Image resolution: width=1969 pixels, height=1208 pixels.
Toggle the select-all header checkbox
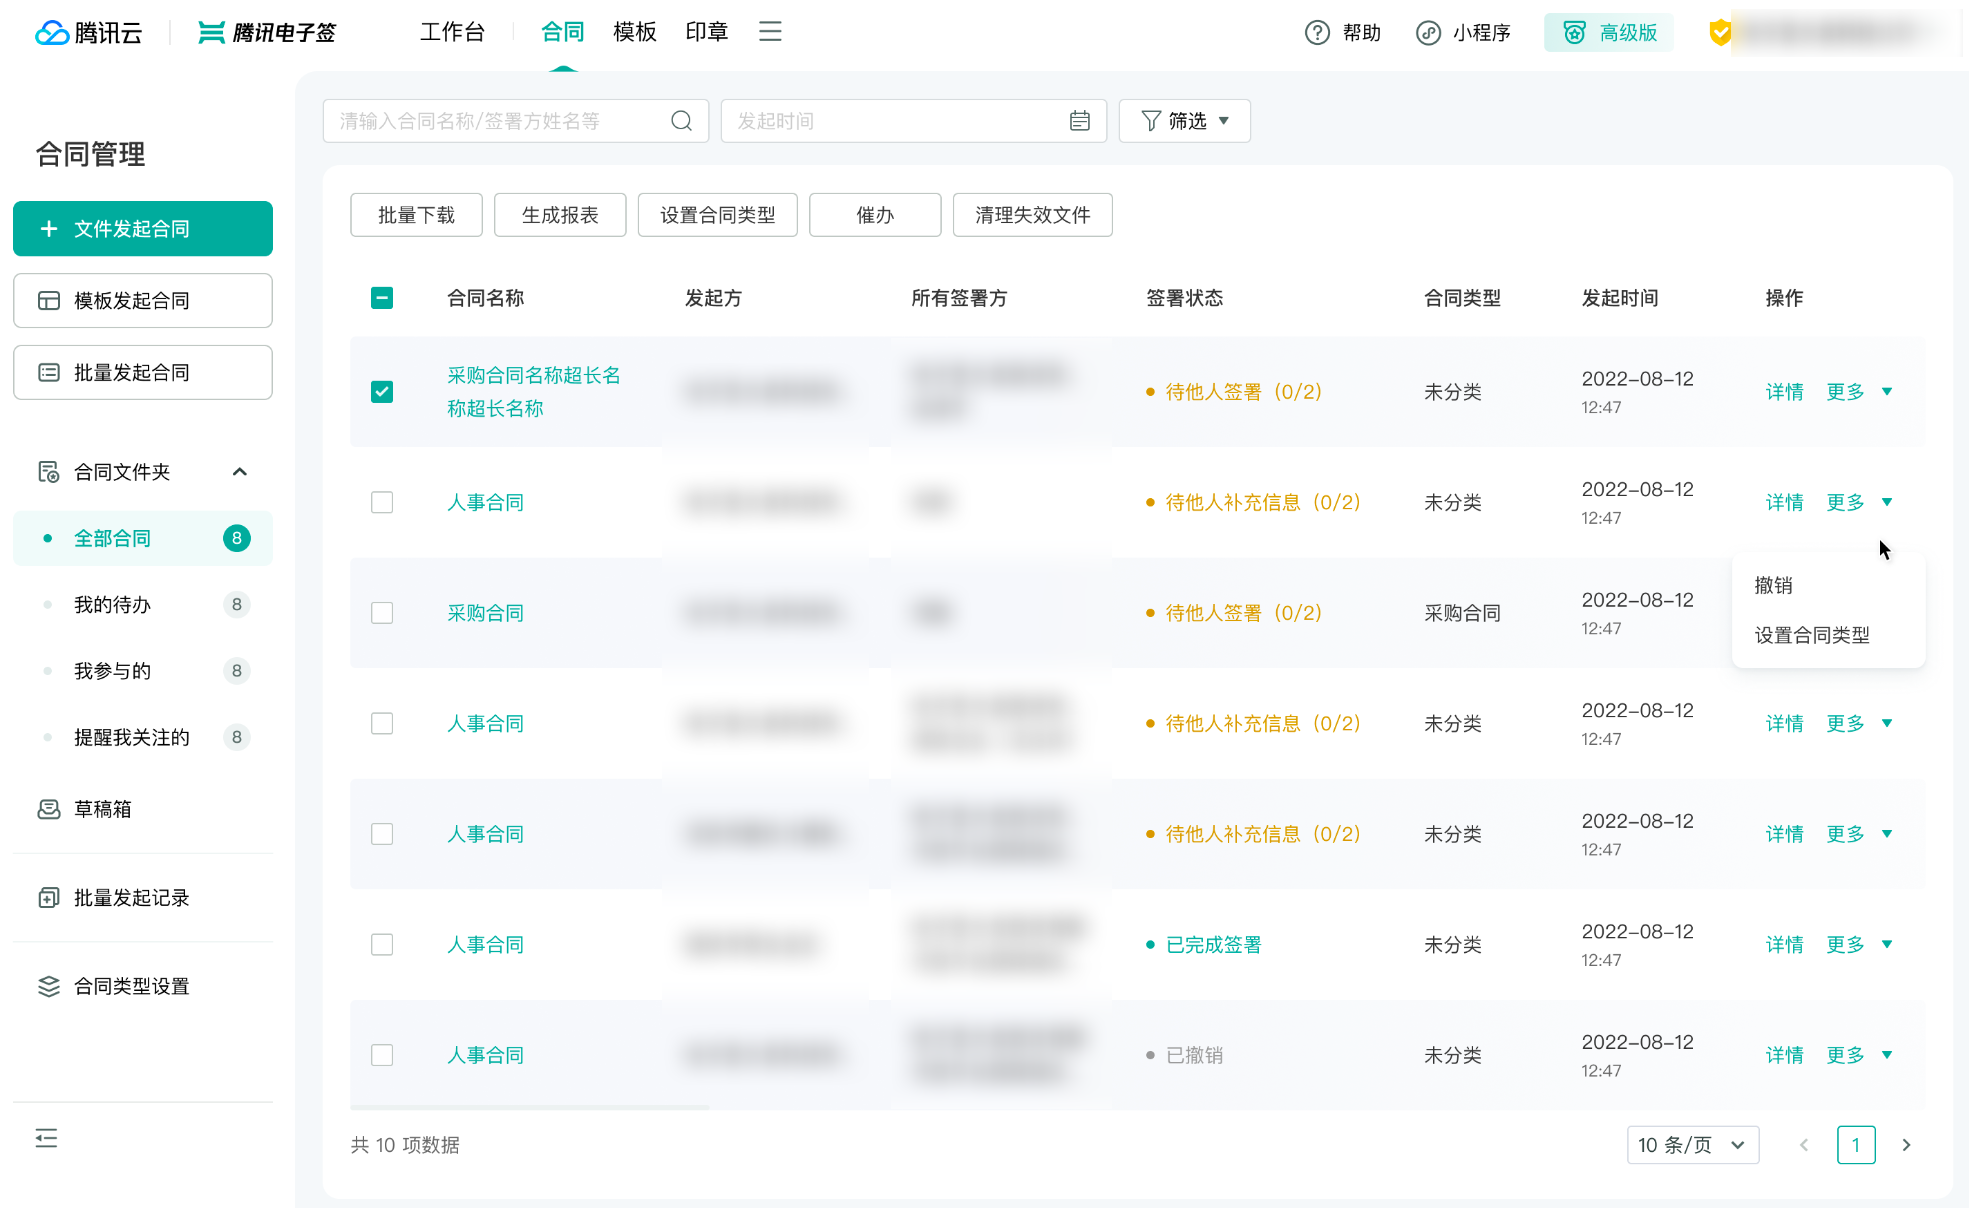pos(382,298)
